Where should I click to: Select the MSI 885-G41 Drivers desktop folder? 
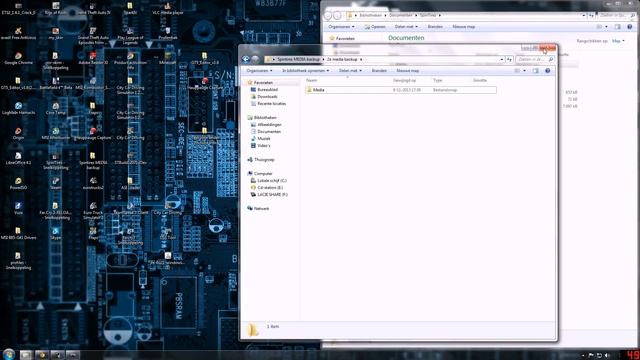tap(18, 233)
